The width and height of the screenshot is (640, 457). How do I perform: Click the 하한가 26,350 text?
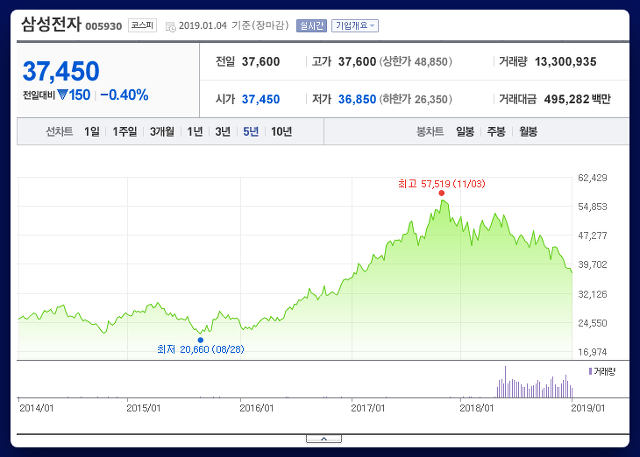click(x=416, y=99)
